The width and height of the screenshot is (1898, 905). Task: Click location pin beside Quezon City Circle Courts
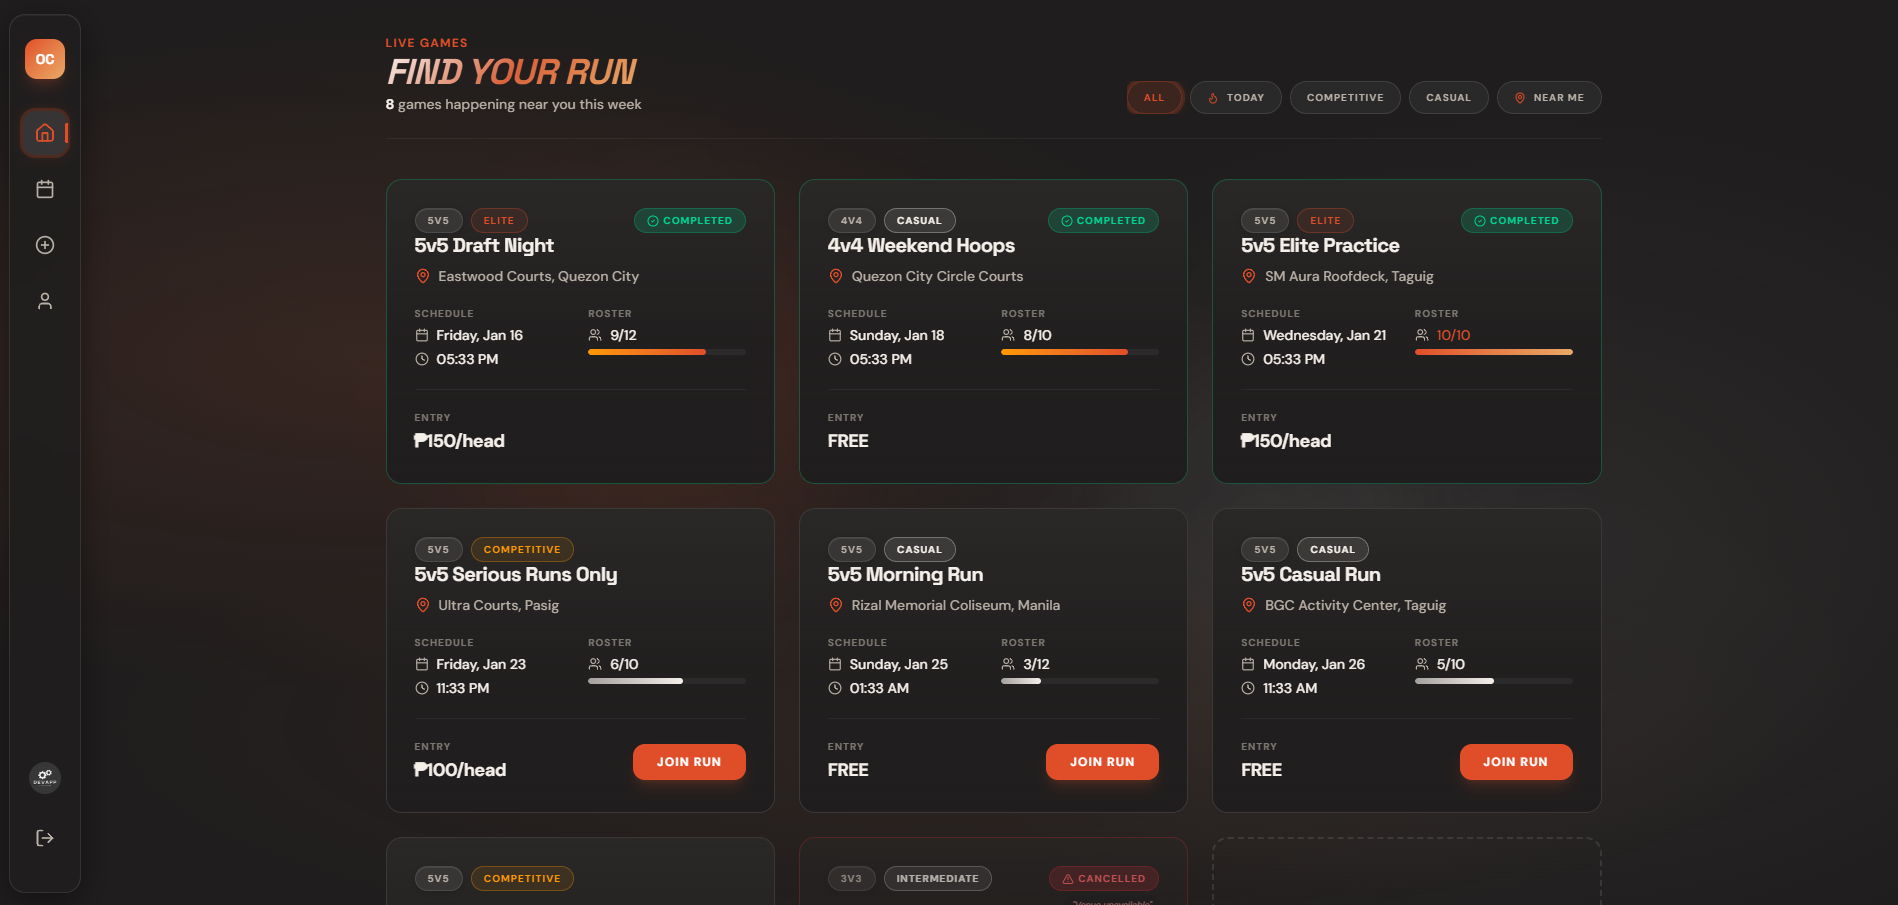click(x=836, y=276)
